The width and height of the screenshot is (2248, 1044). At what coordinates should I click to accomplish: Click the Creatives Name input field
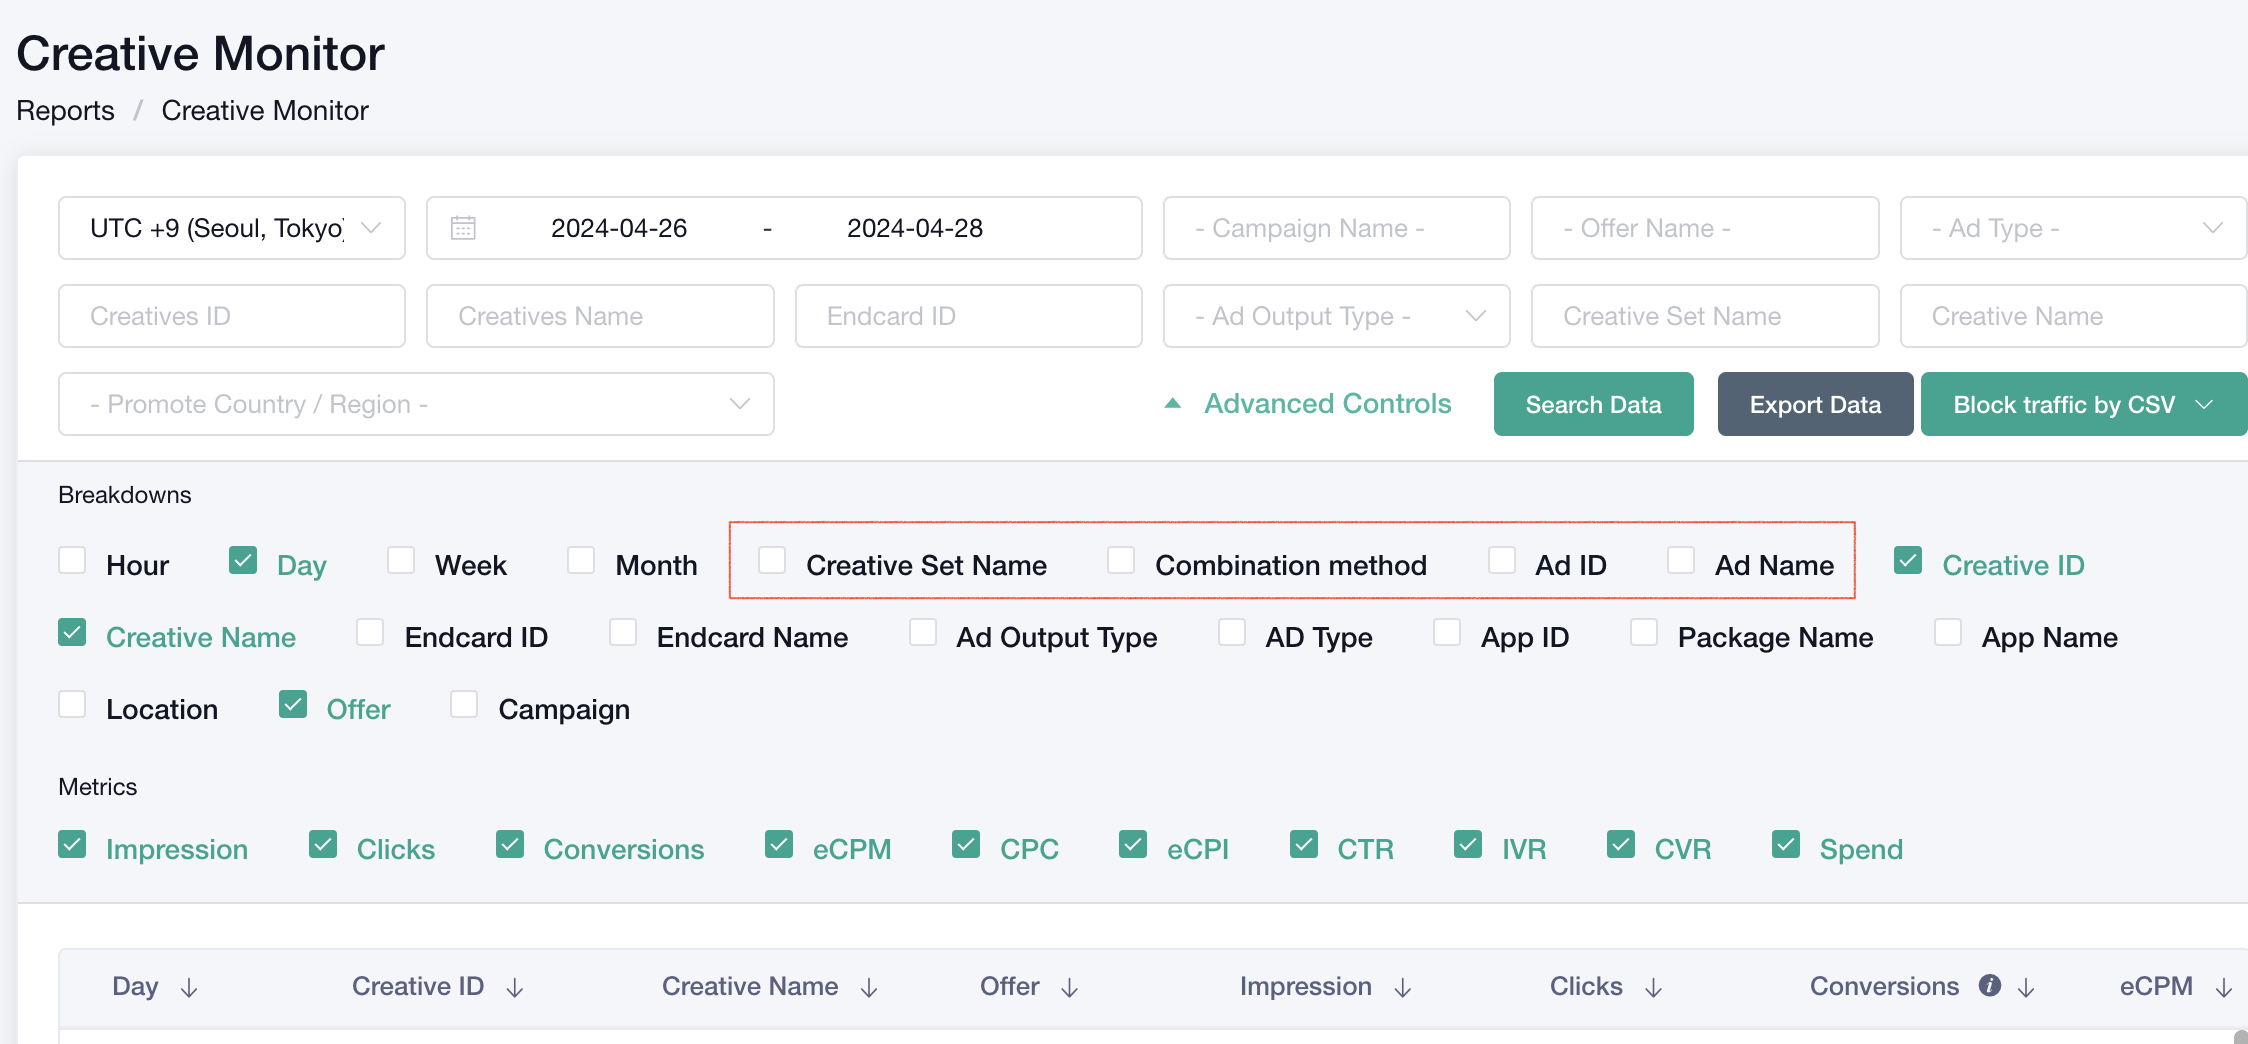click(600, 316)
